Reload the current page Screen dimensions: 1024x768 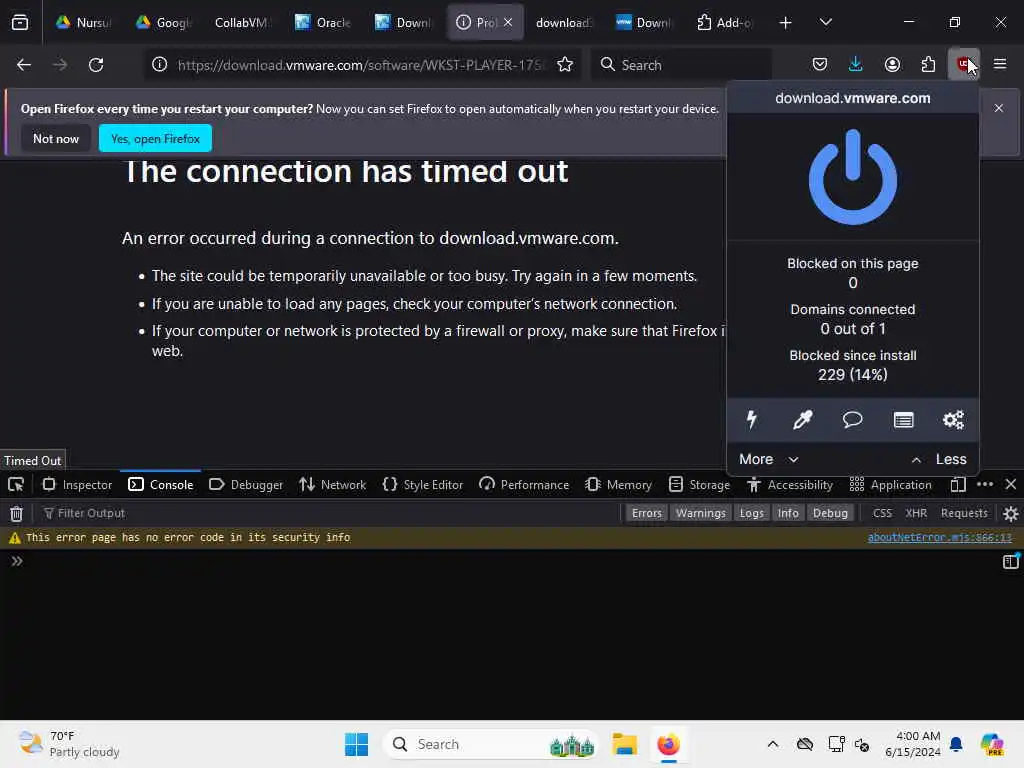96,64
